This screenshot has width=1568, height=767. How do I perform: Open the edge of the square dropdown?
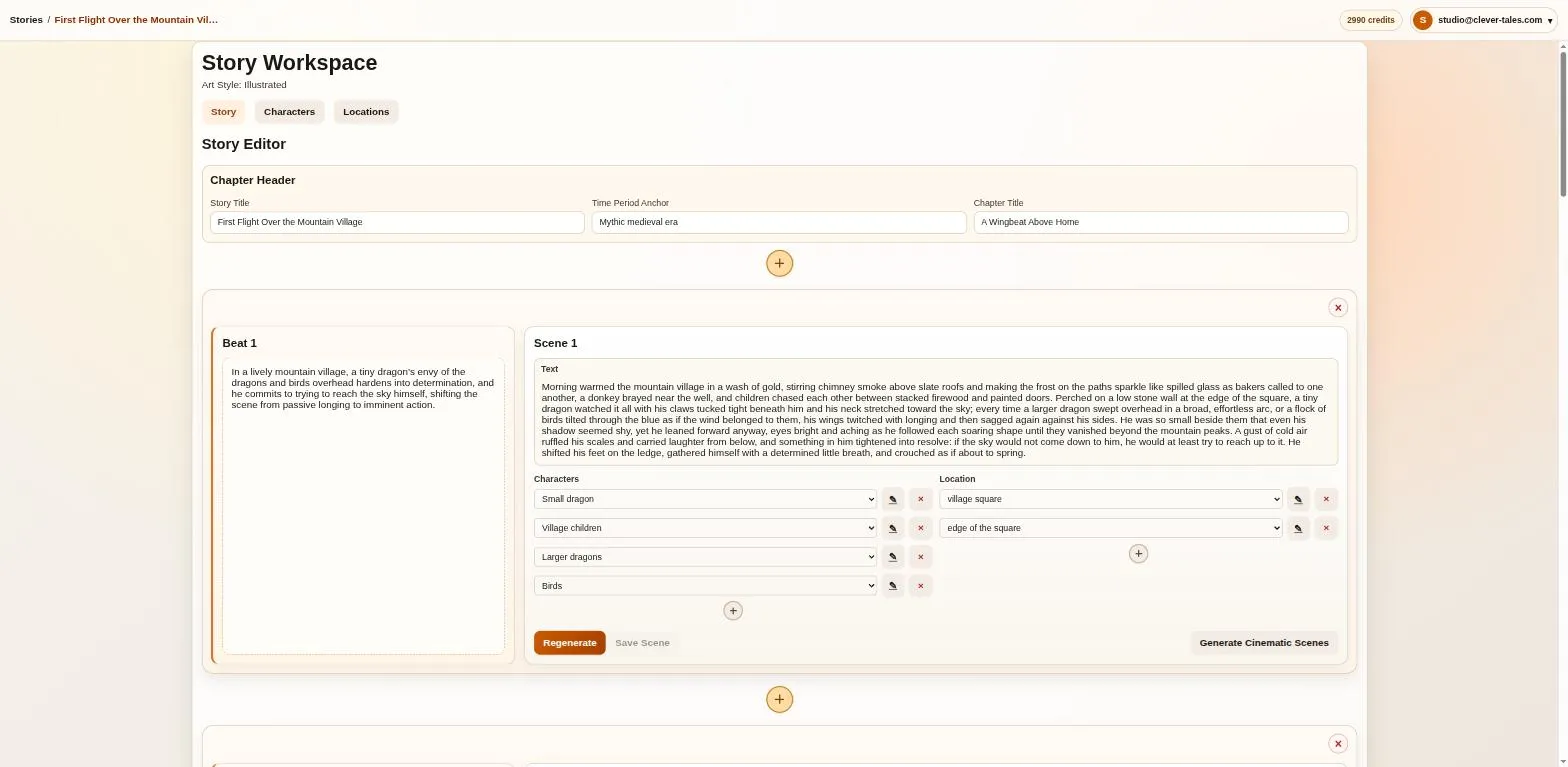click(1110, 528)
